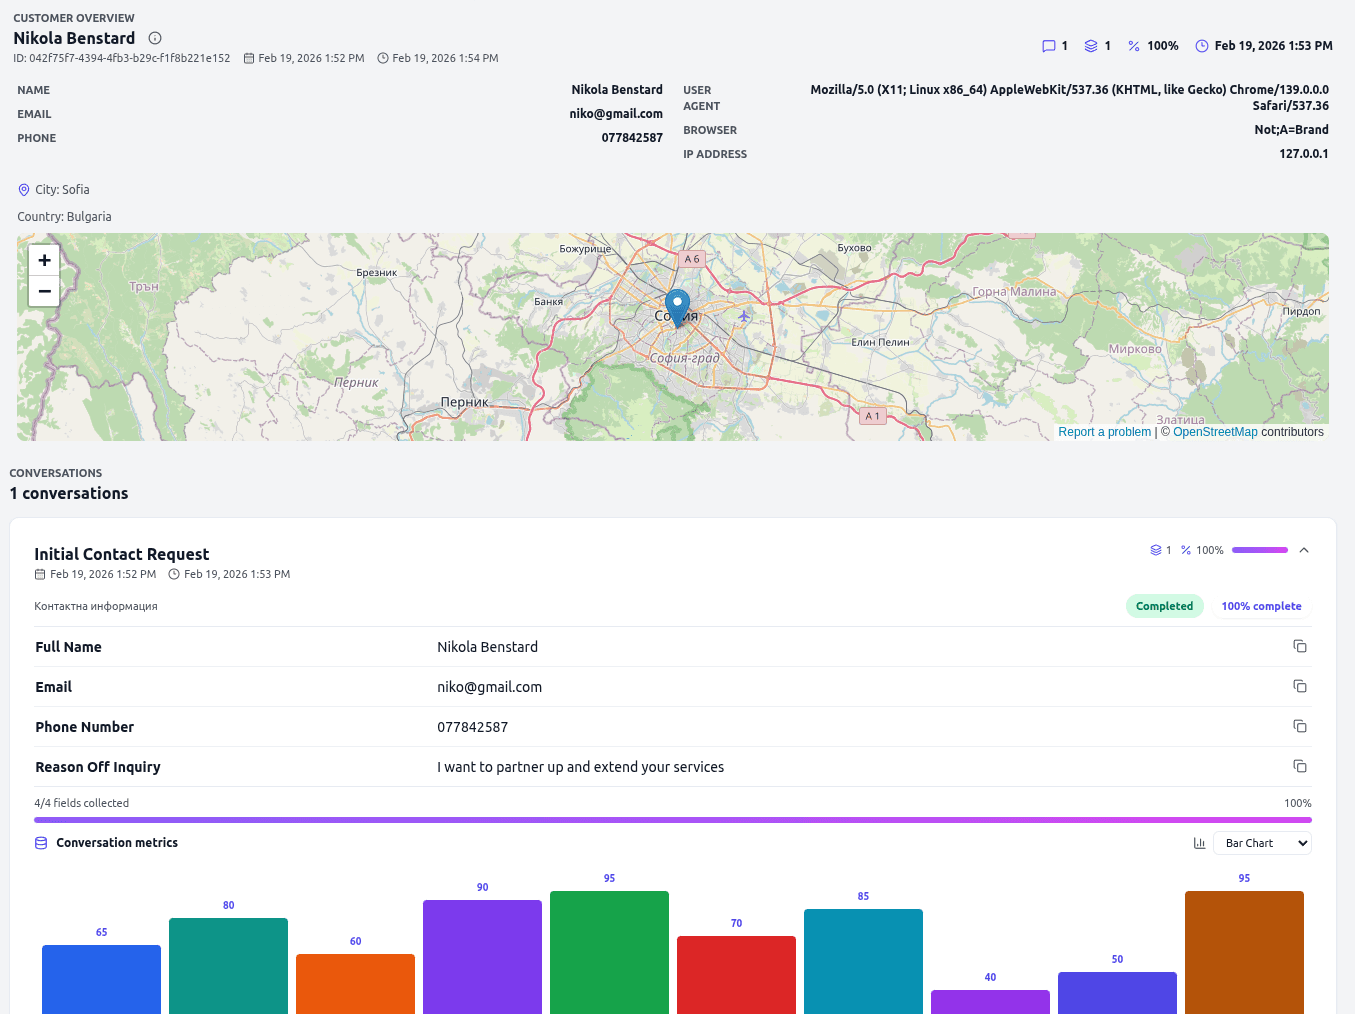Copy the Full Name value
The width and height of the screenshot is (1355, 1014).
click(1299, 646)
